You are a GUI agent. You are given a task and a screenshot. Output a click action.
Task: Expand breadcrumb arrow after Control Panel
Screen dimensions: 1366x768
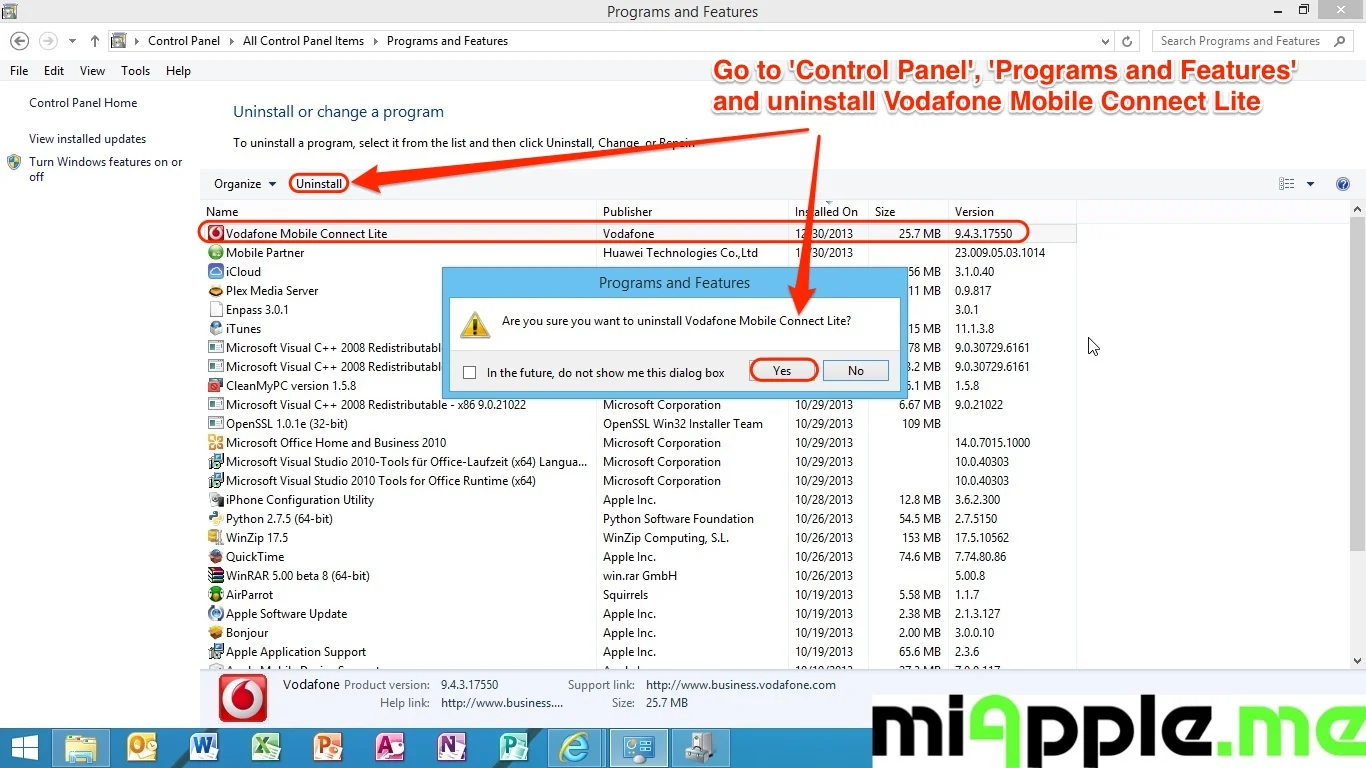tap(231, 41)
